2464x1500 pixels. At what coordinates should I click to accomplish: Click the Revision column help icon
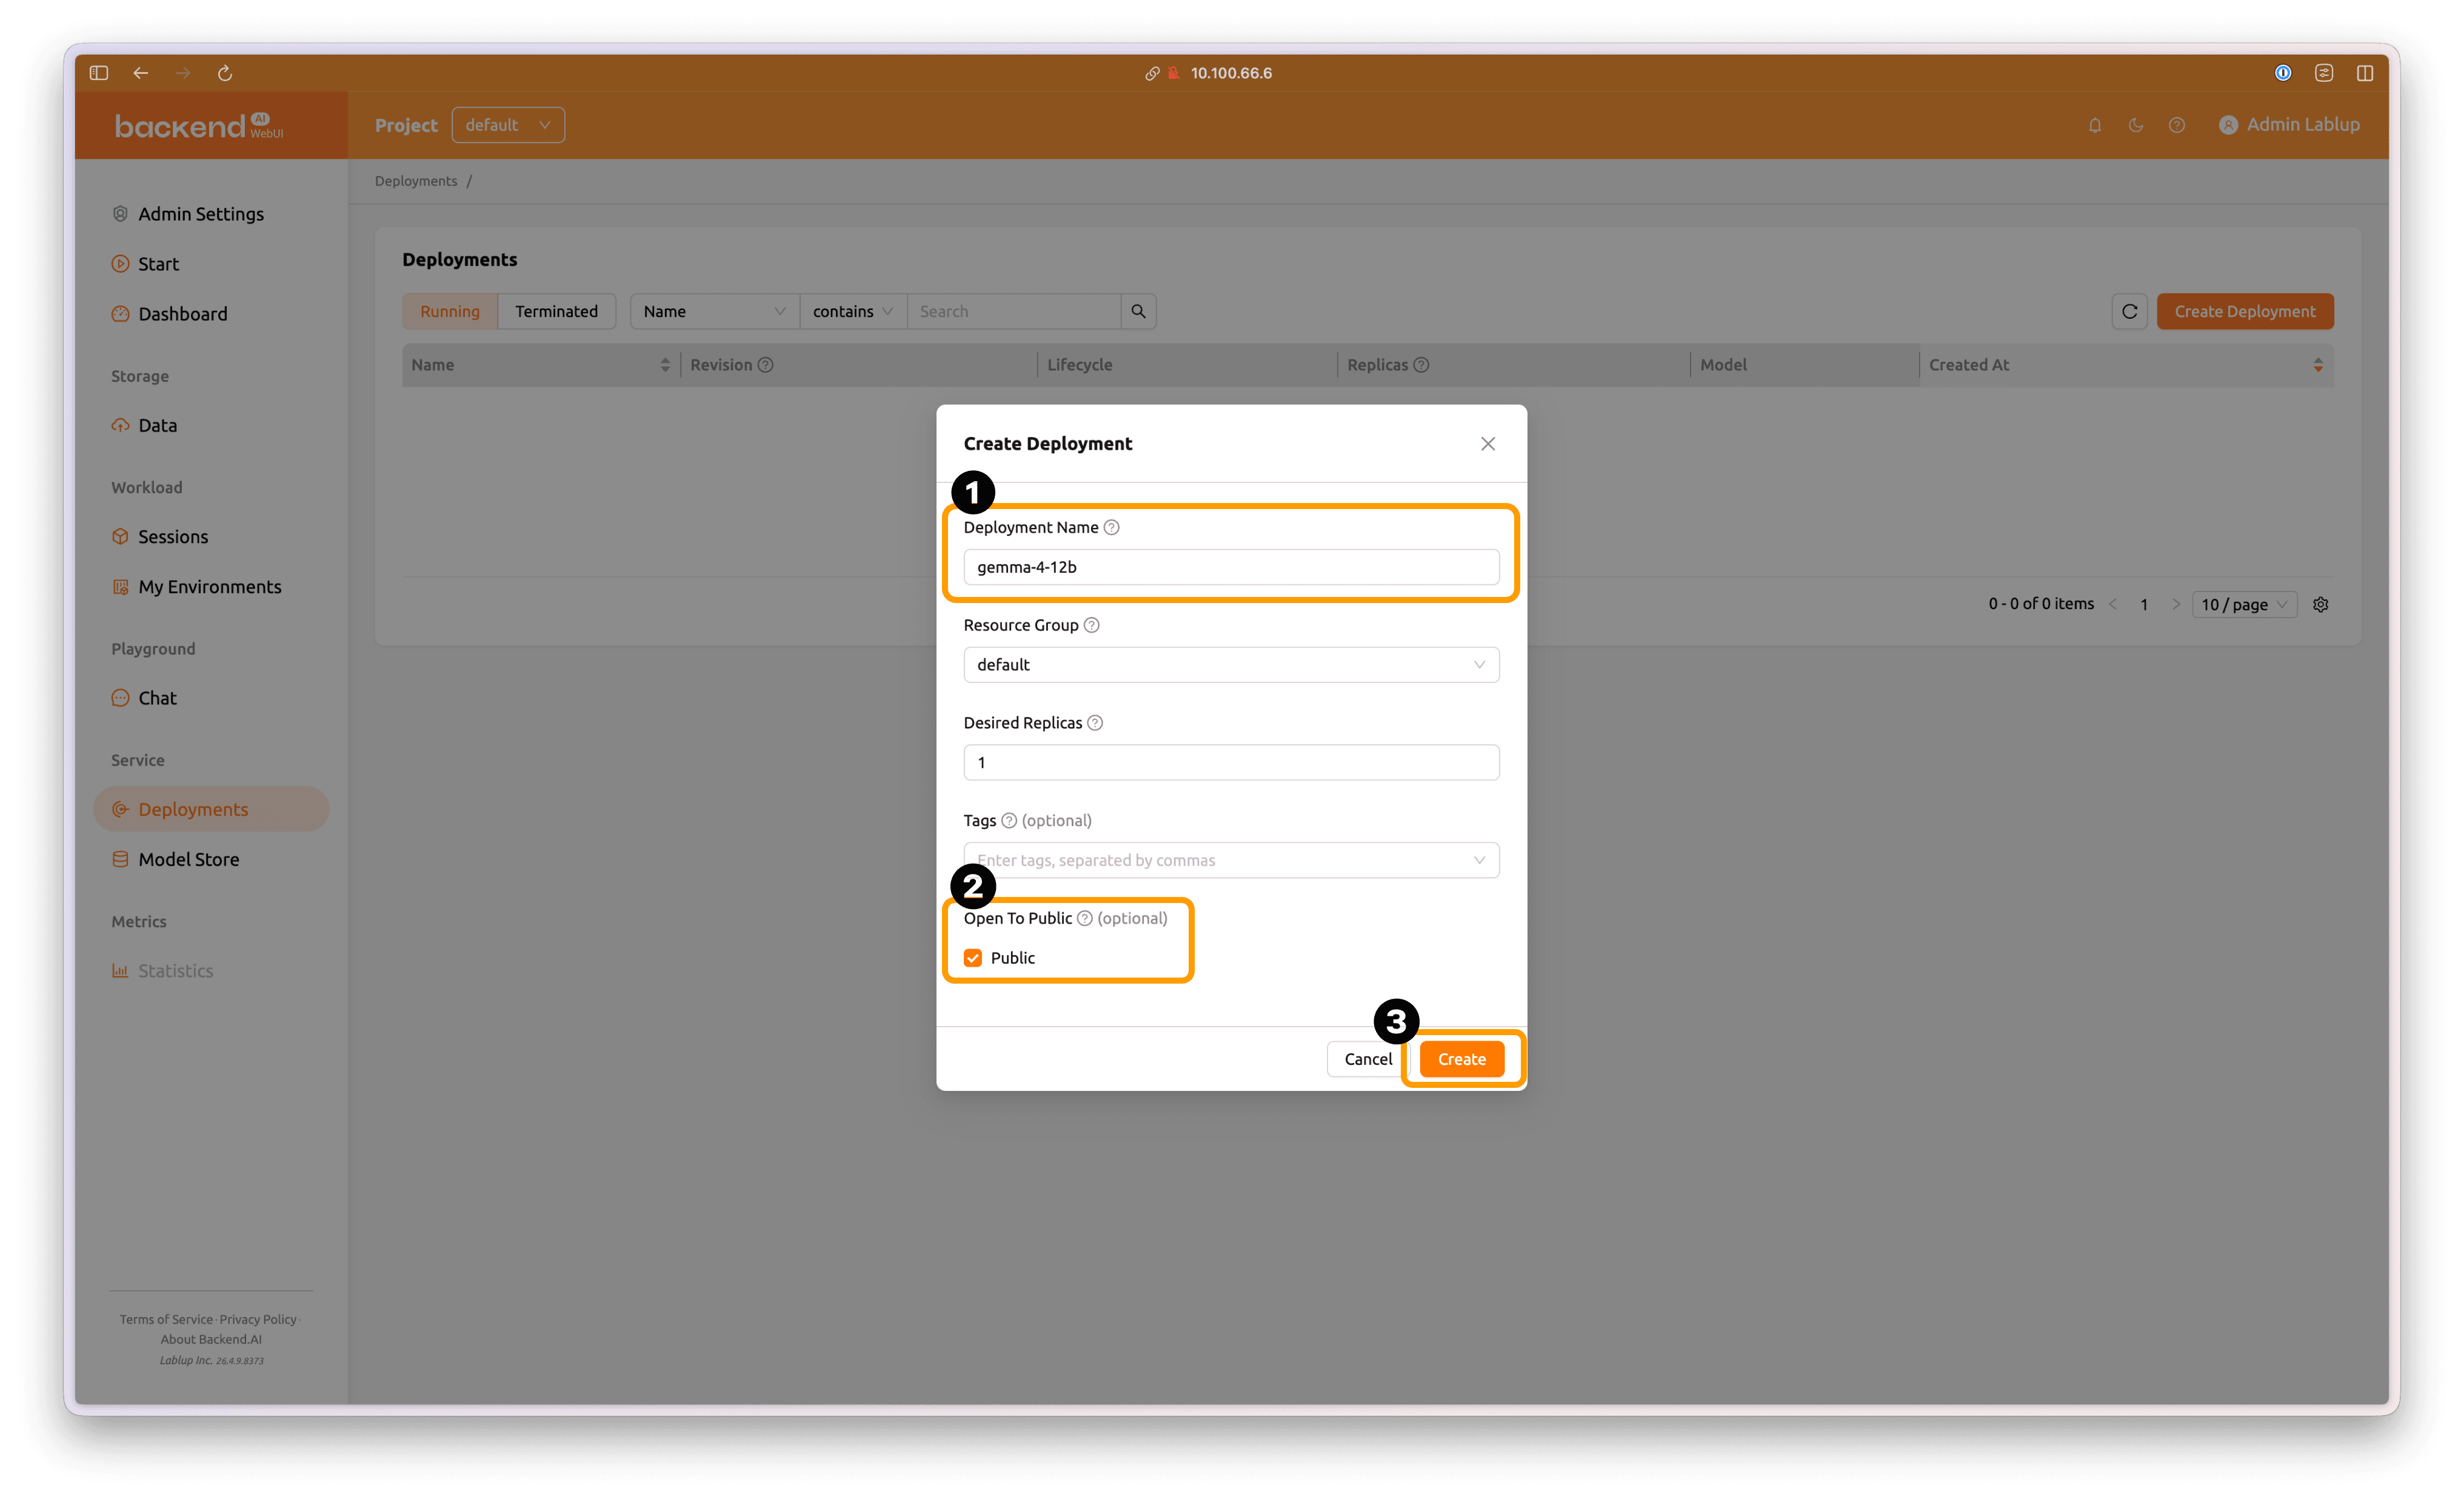click(x=765, y=365)
